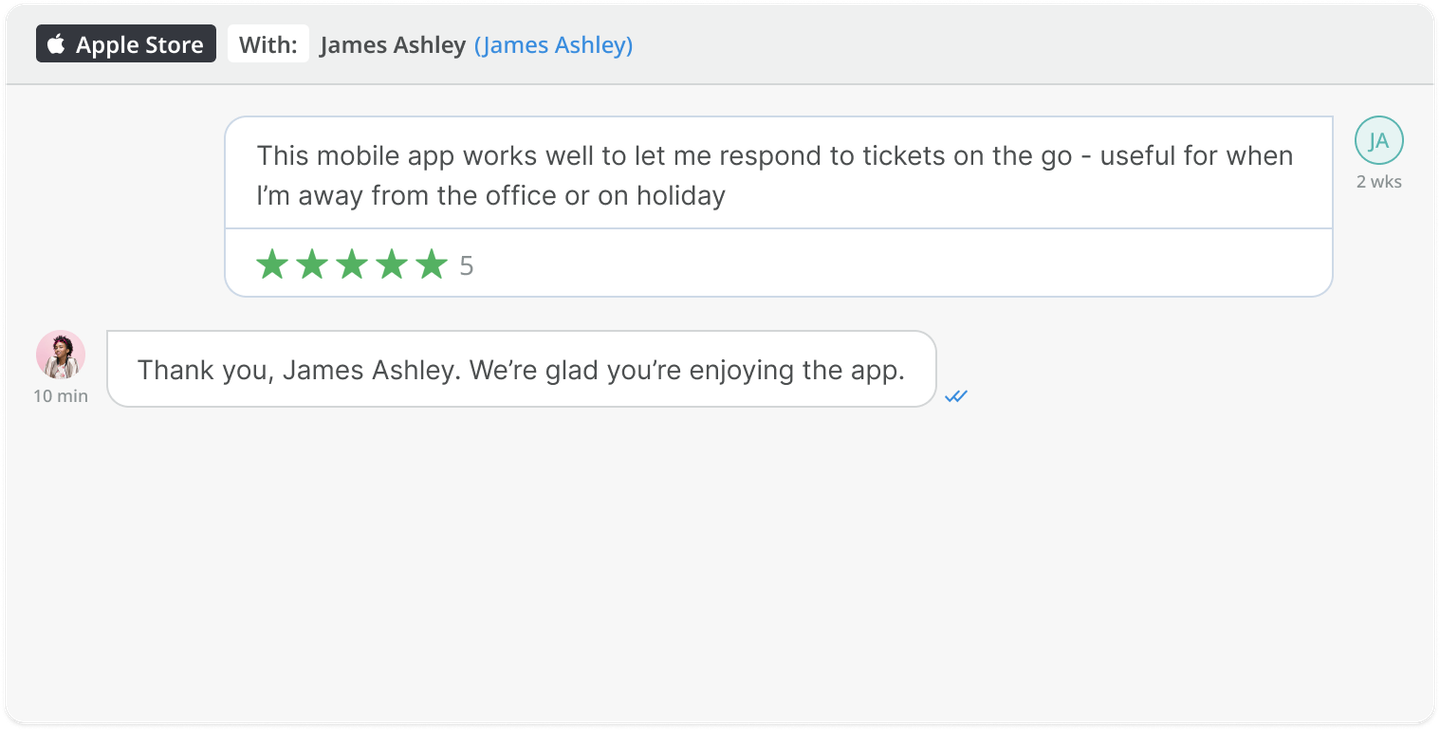Click the second green rating star
This screenshot has height=730, width=1440.
(x=312, y=265)
